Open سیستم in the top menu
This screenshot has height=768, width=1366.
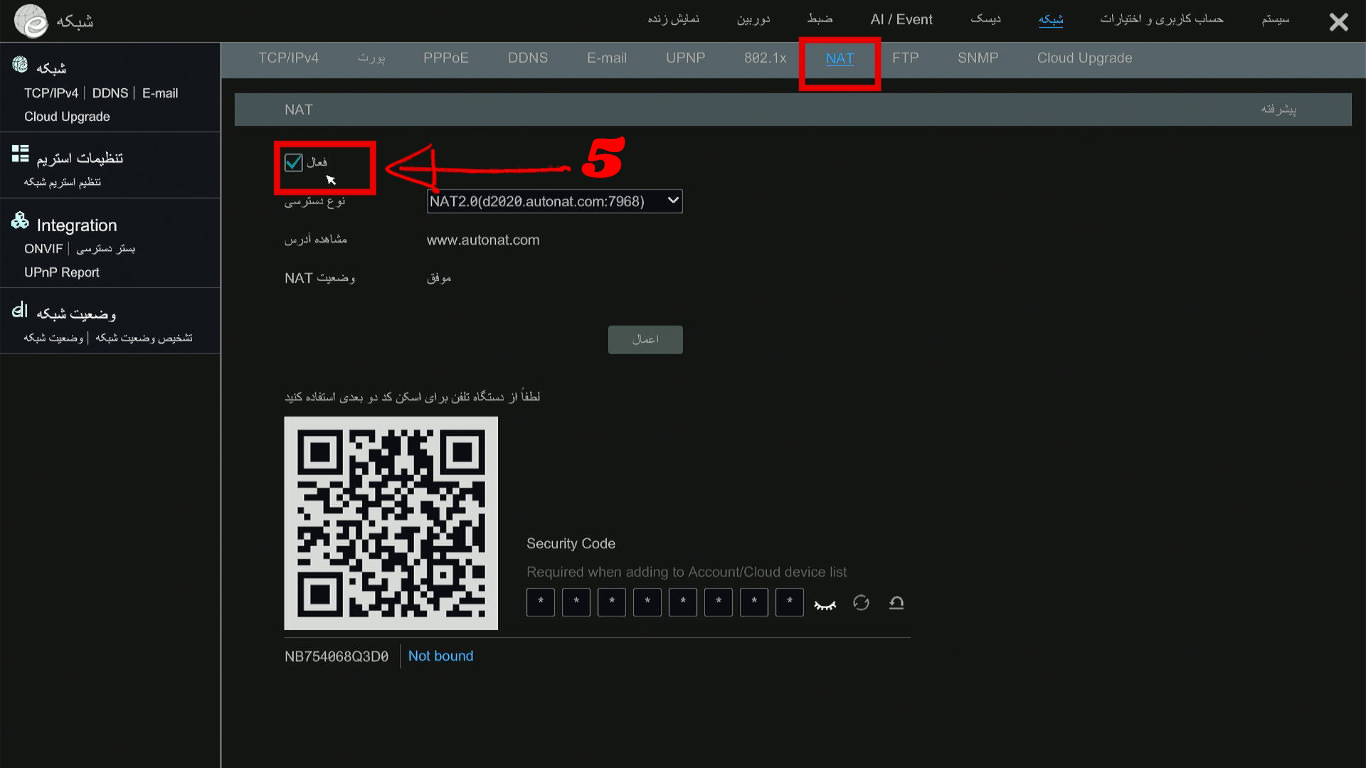coord(1276,19)
